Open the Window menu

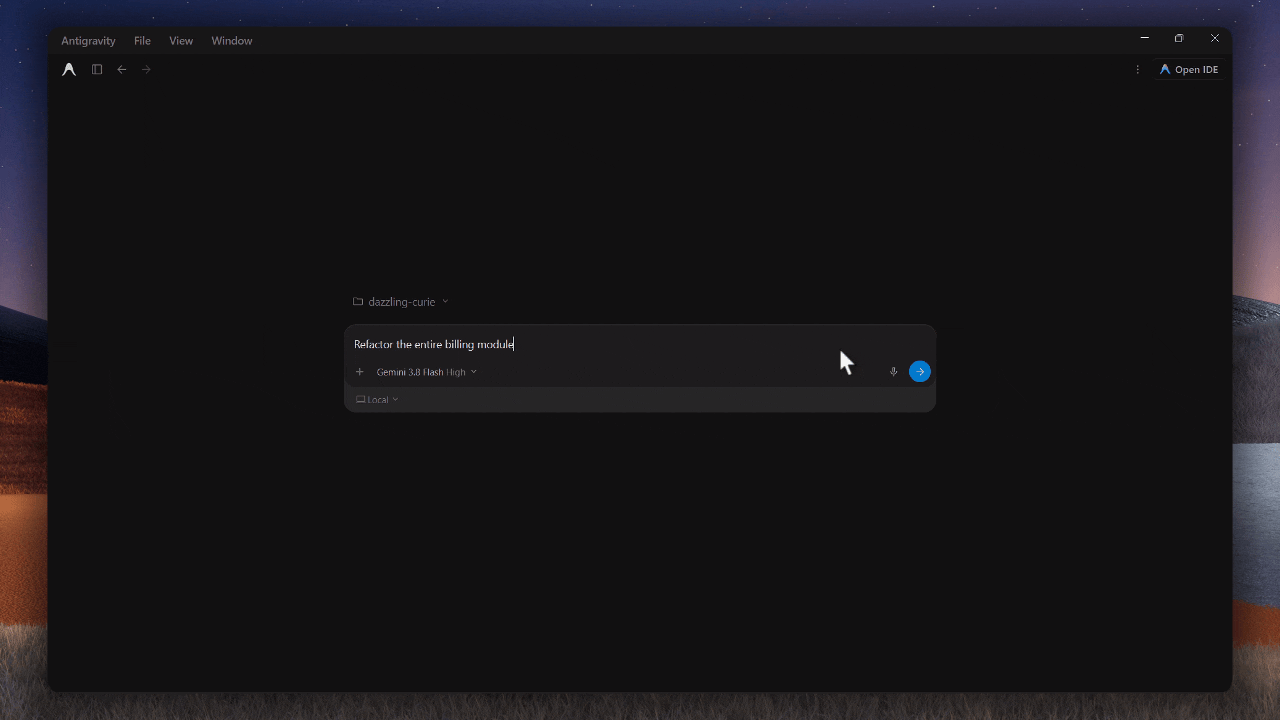click(232, 41)
